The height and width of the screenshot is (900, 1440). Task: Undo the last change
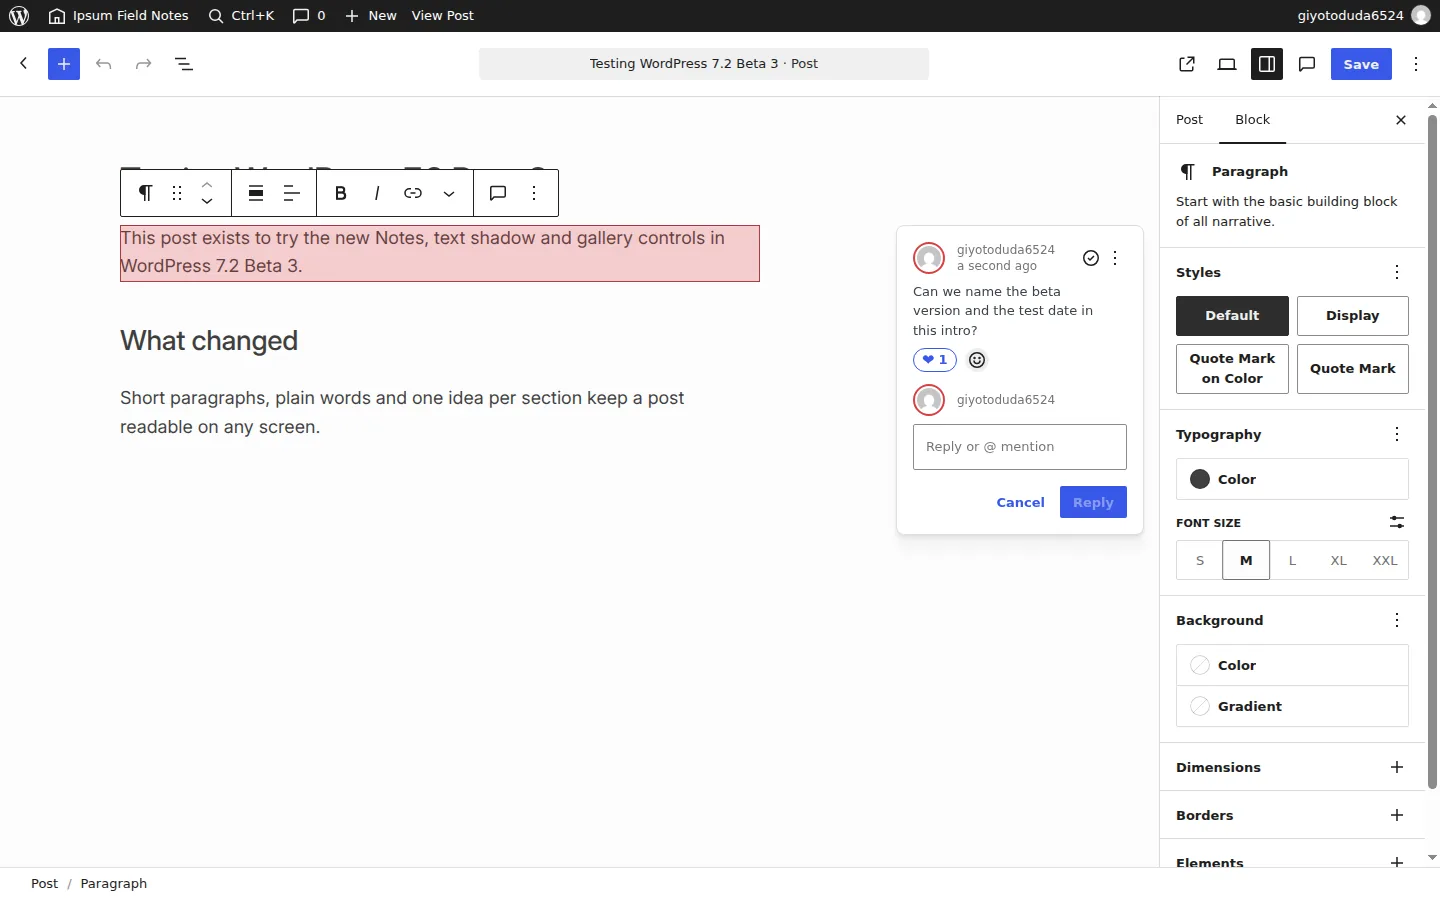click(104, 64)
